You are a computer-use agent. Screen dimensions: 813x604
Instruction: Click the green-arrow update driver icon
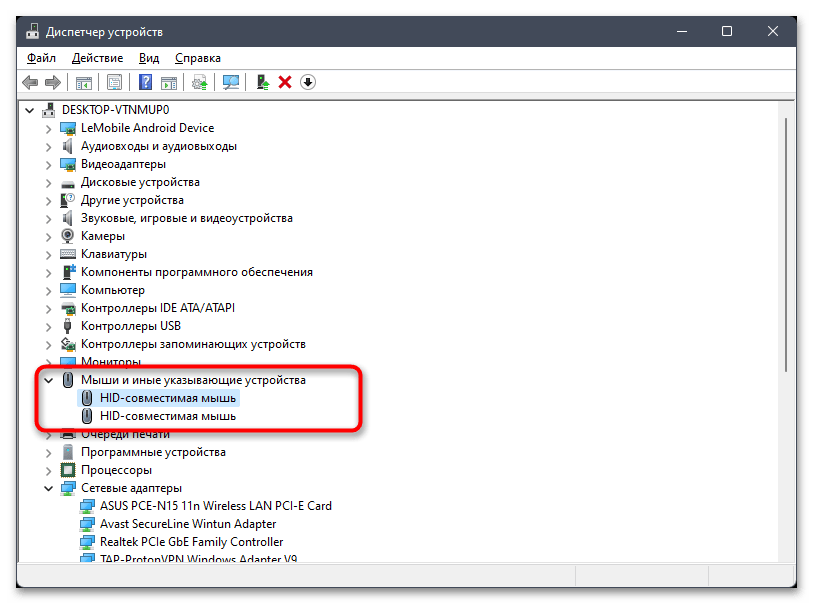(263, 82)
